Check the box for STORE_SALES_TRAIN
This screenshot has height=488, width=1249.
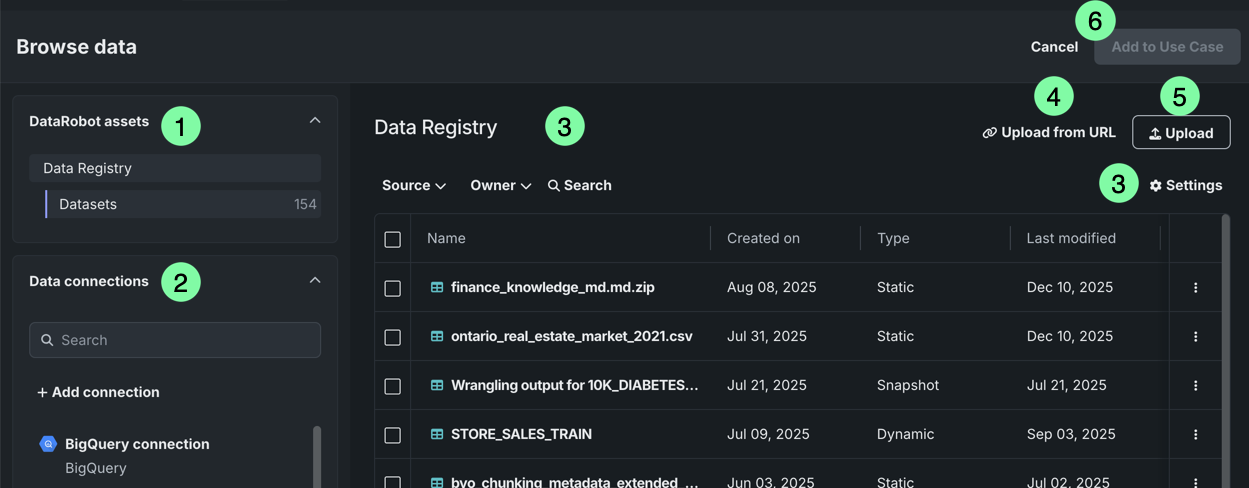(392, 435)
